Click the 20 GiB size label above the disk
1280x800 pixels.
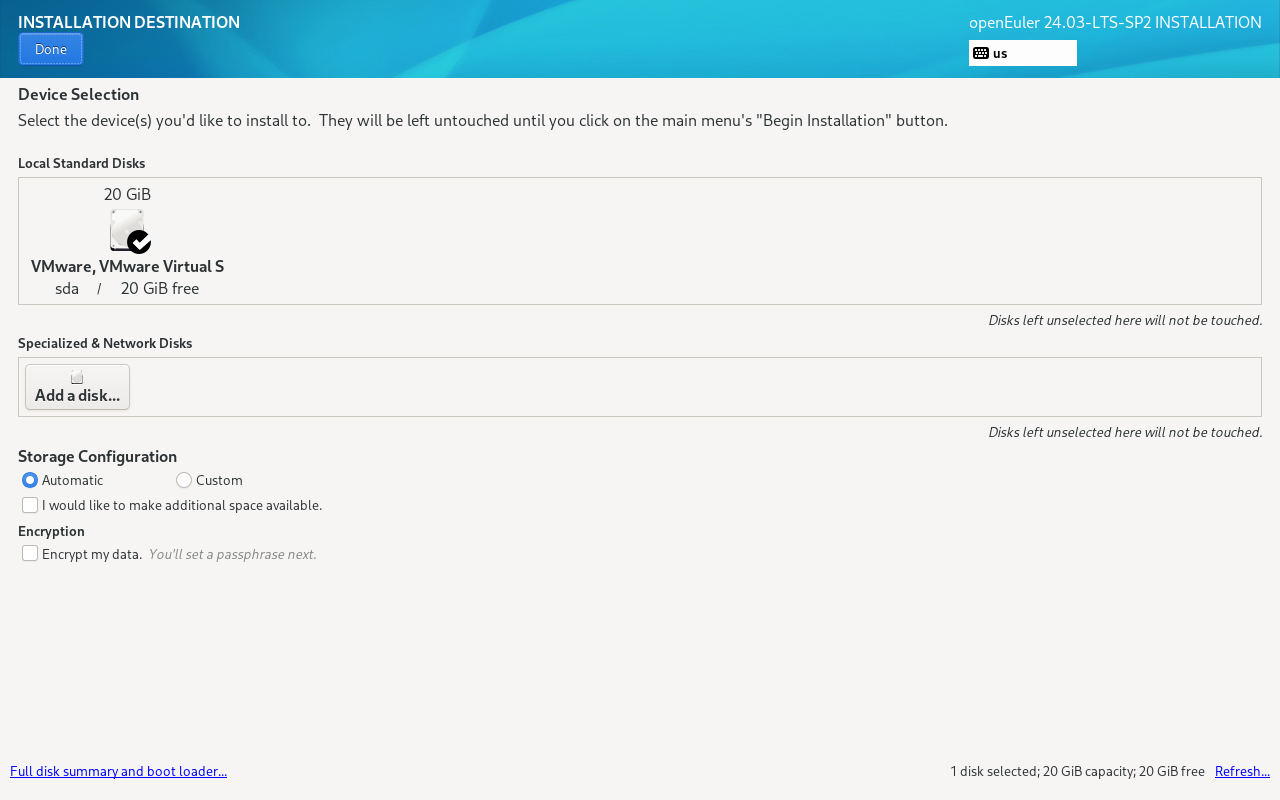(127, 194)
